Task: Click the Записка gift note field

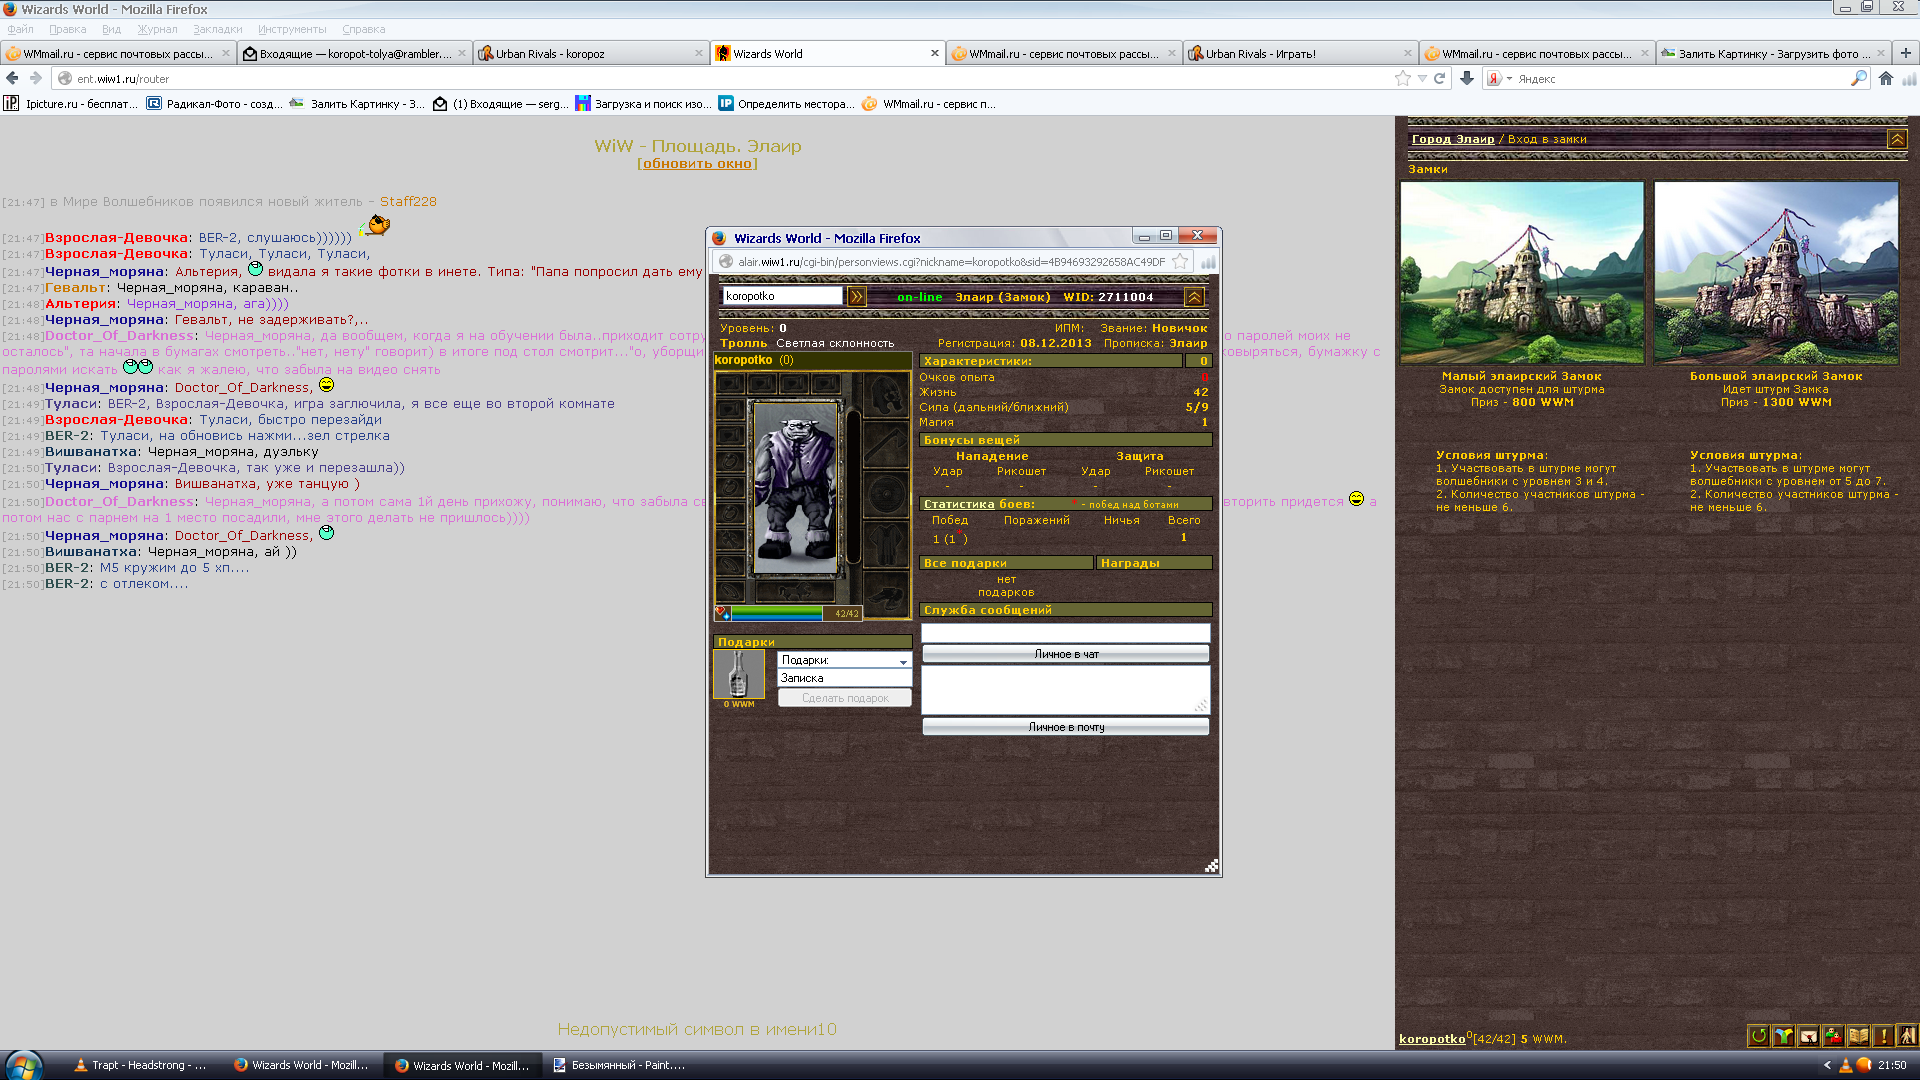Action: click(845, 678)
